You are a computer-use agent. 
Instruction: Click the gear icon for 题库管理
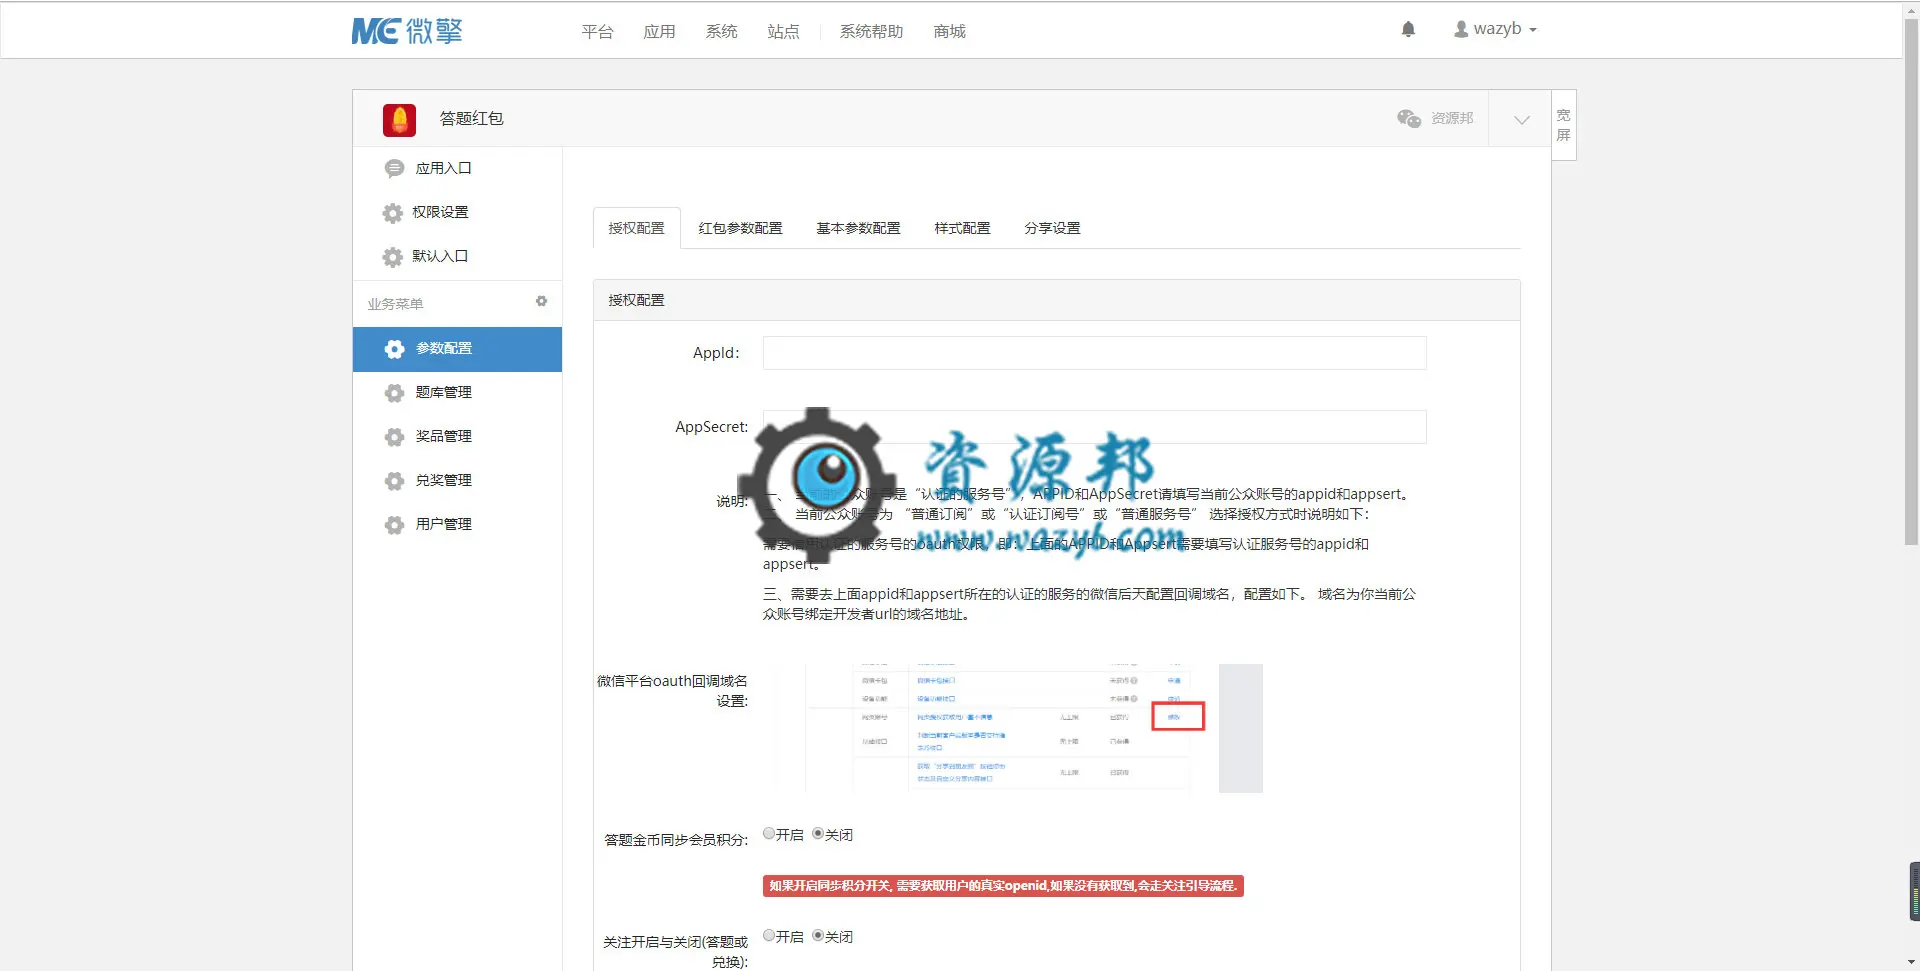(x=394, y=392)
